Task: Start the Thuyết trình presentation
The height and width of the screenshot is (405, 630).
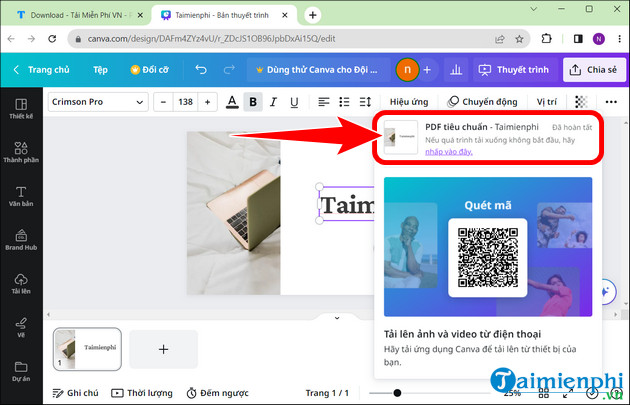Action: [513, 70]
